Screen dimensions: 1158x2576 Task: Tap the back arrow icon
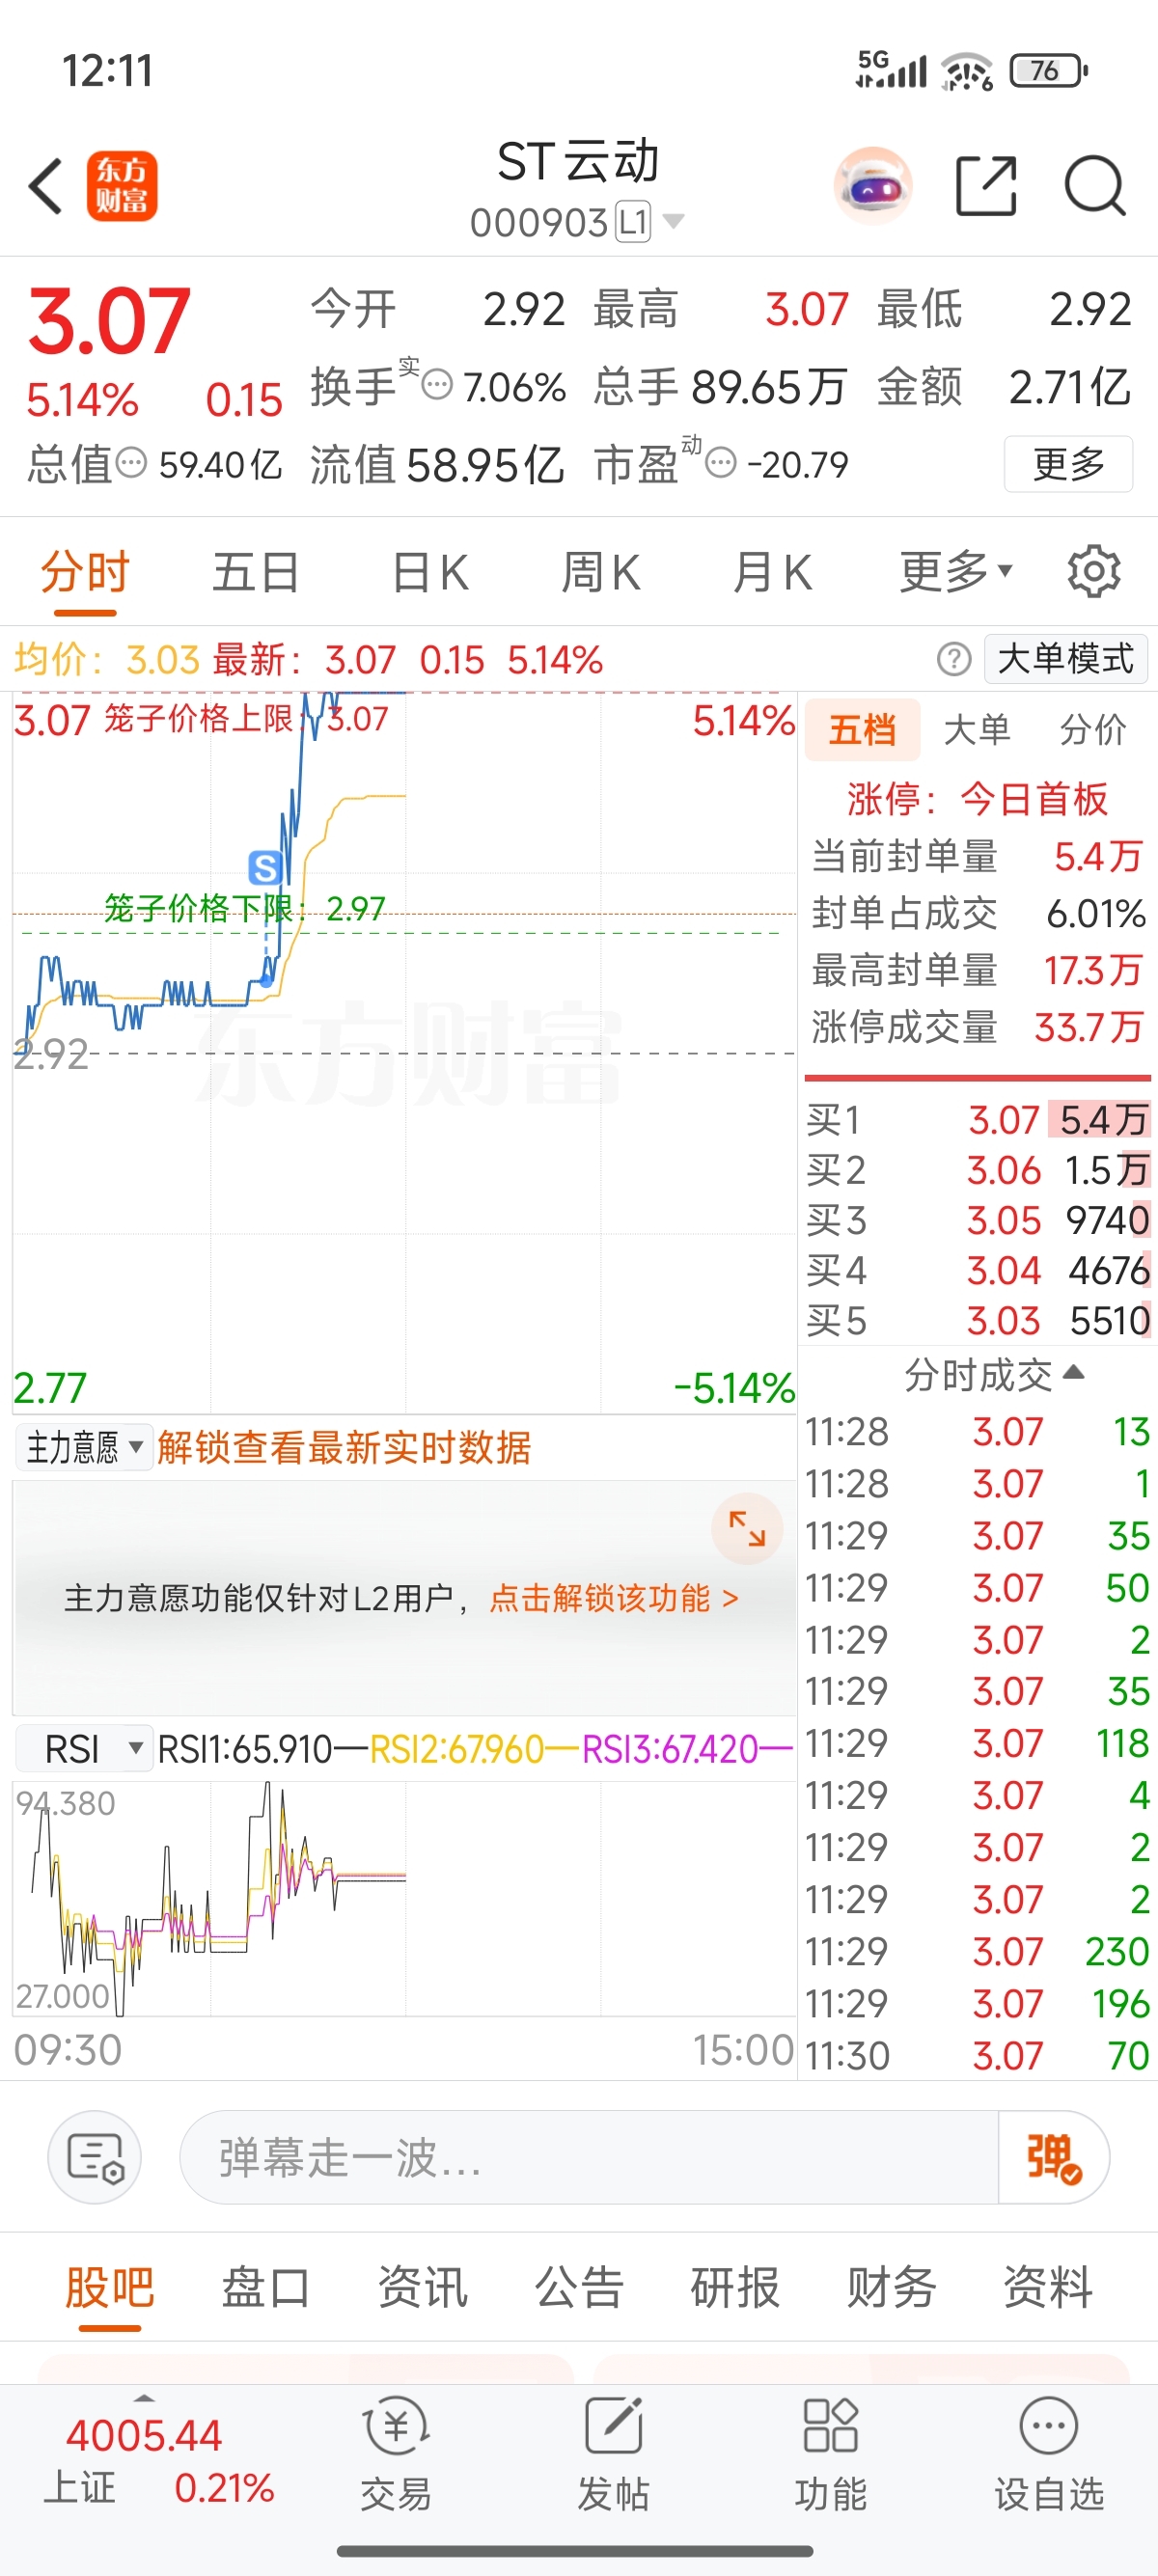tap(46, 186)
